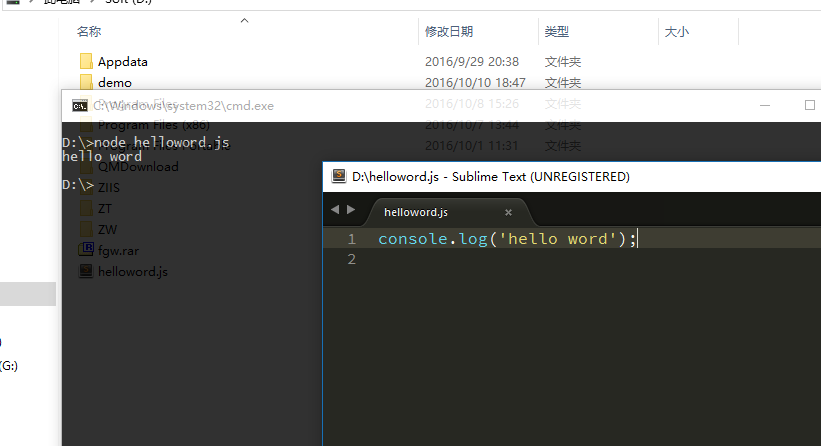Click the demo folder icon
Viewport: 821px width, 446px height.
(86, 83)
